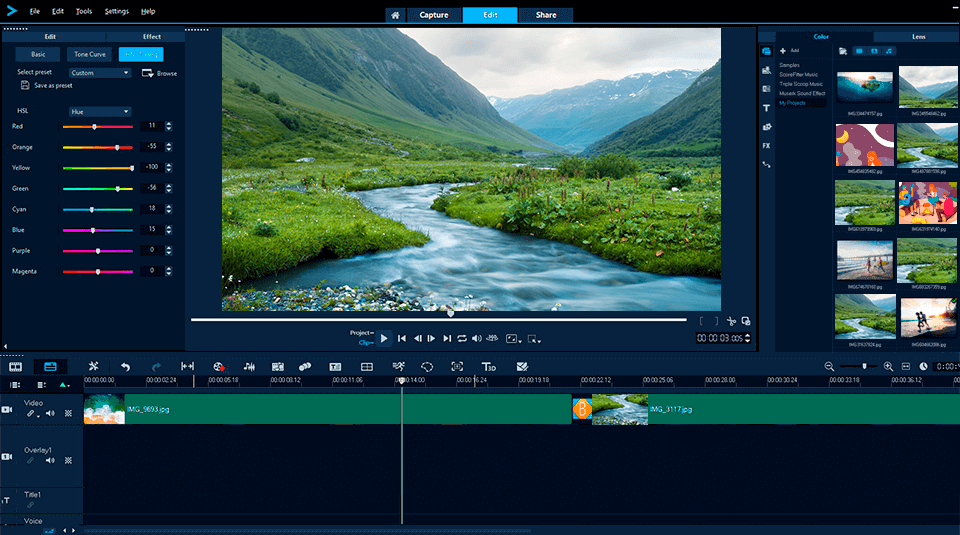Viewport: 960px width, 535px height.
Task: Open the aspect ratio dropdown
Action: click(513, 339)
